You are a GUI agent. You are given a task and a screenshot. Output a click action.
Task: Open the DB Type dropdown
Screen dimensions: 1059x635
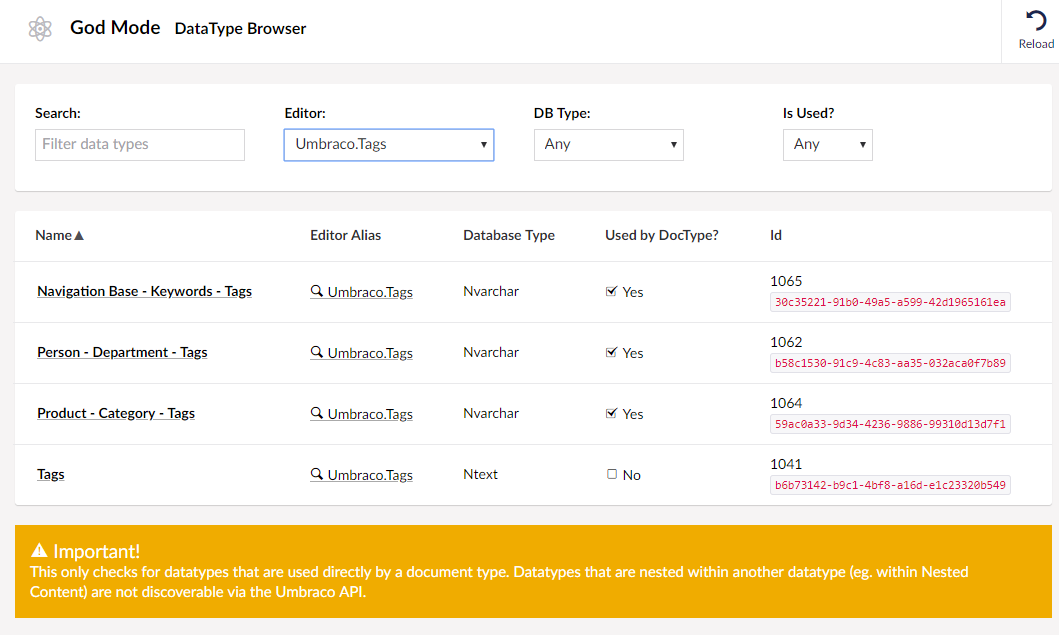click(609, 145)
